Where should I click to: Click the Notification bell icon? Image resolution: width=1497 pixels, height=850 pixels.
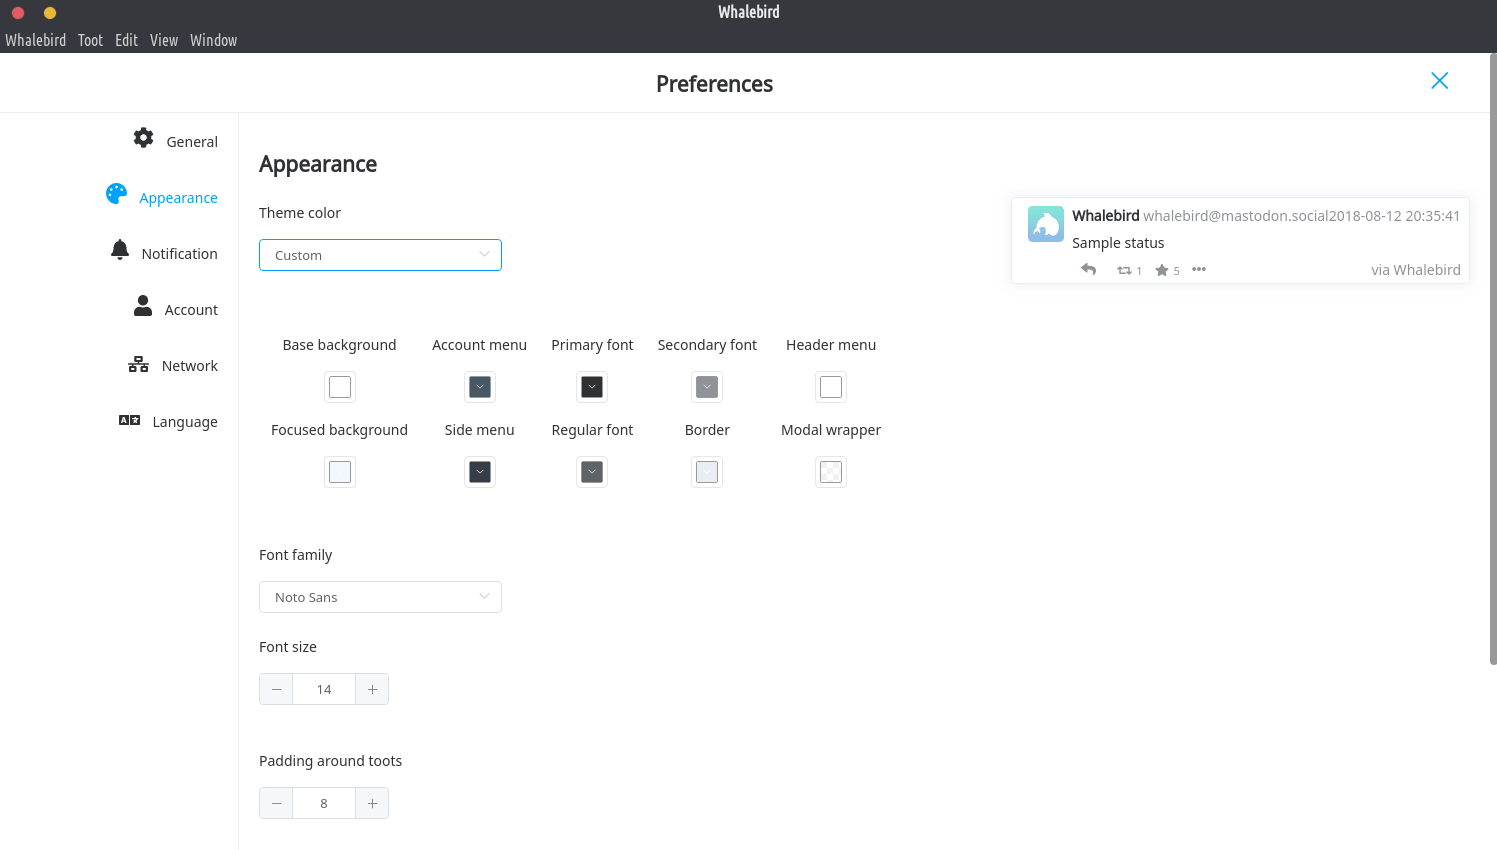120,250
